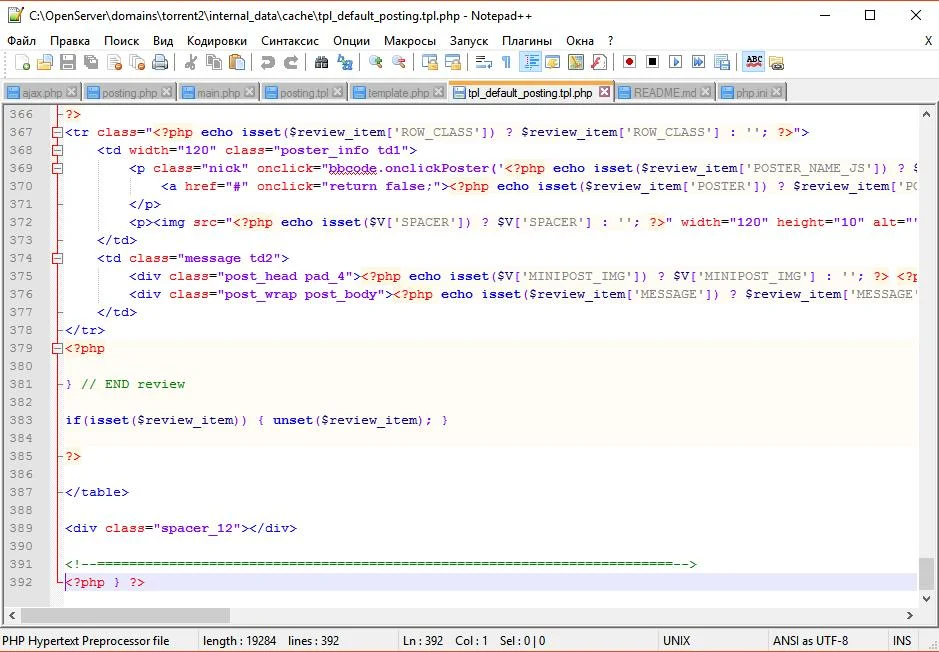Click the Print toolbar icon

[160, 62]
